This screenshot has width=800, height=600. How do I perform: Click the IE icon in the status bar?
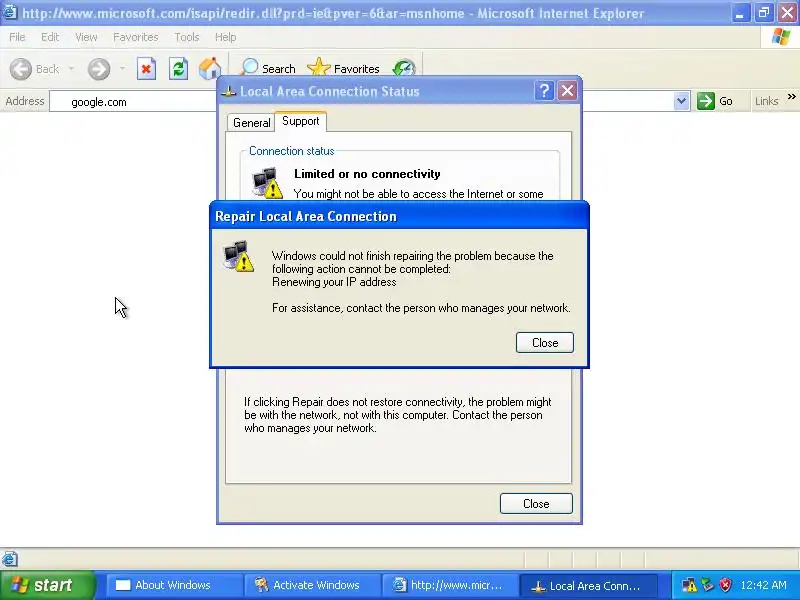(x=10, y=559)
